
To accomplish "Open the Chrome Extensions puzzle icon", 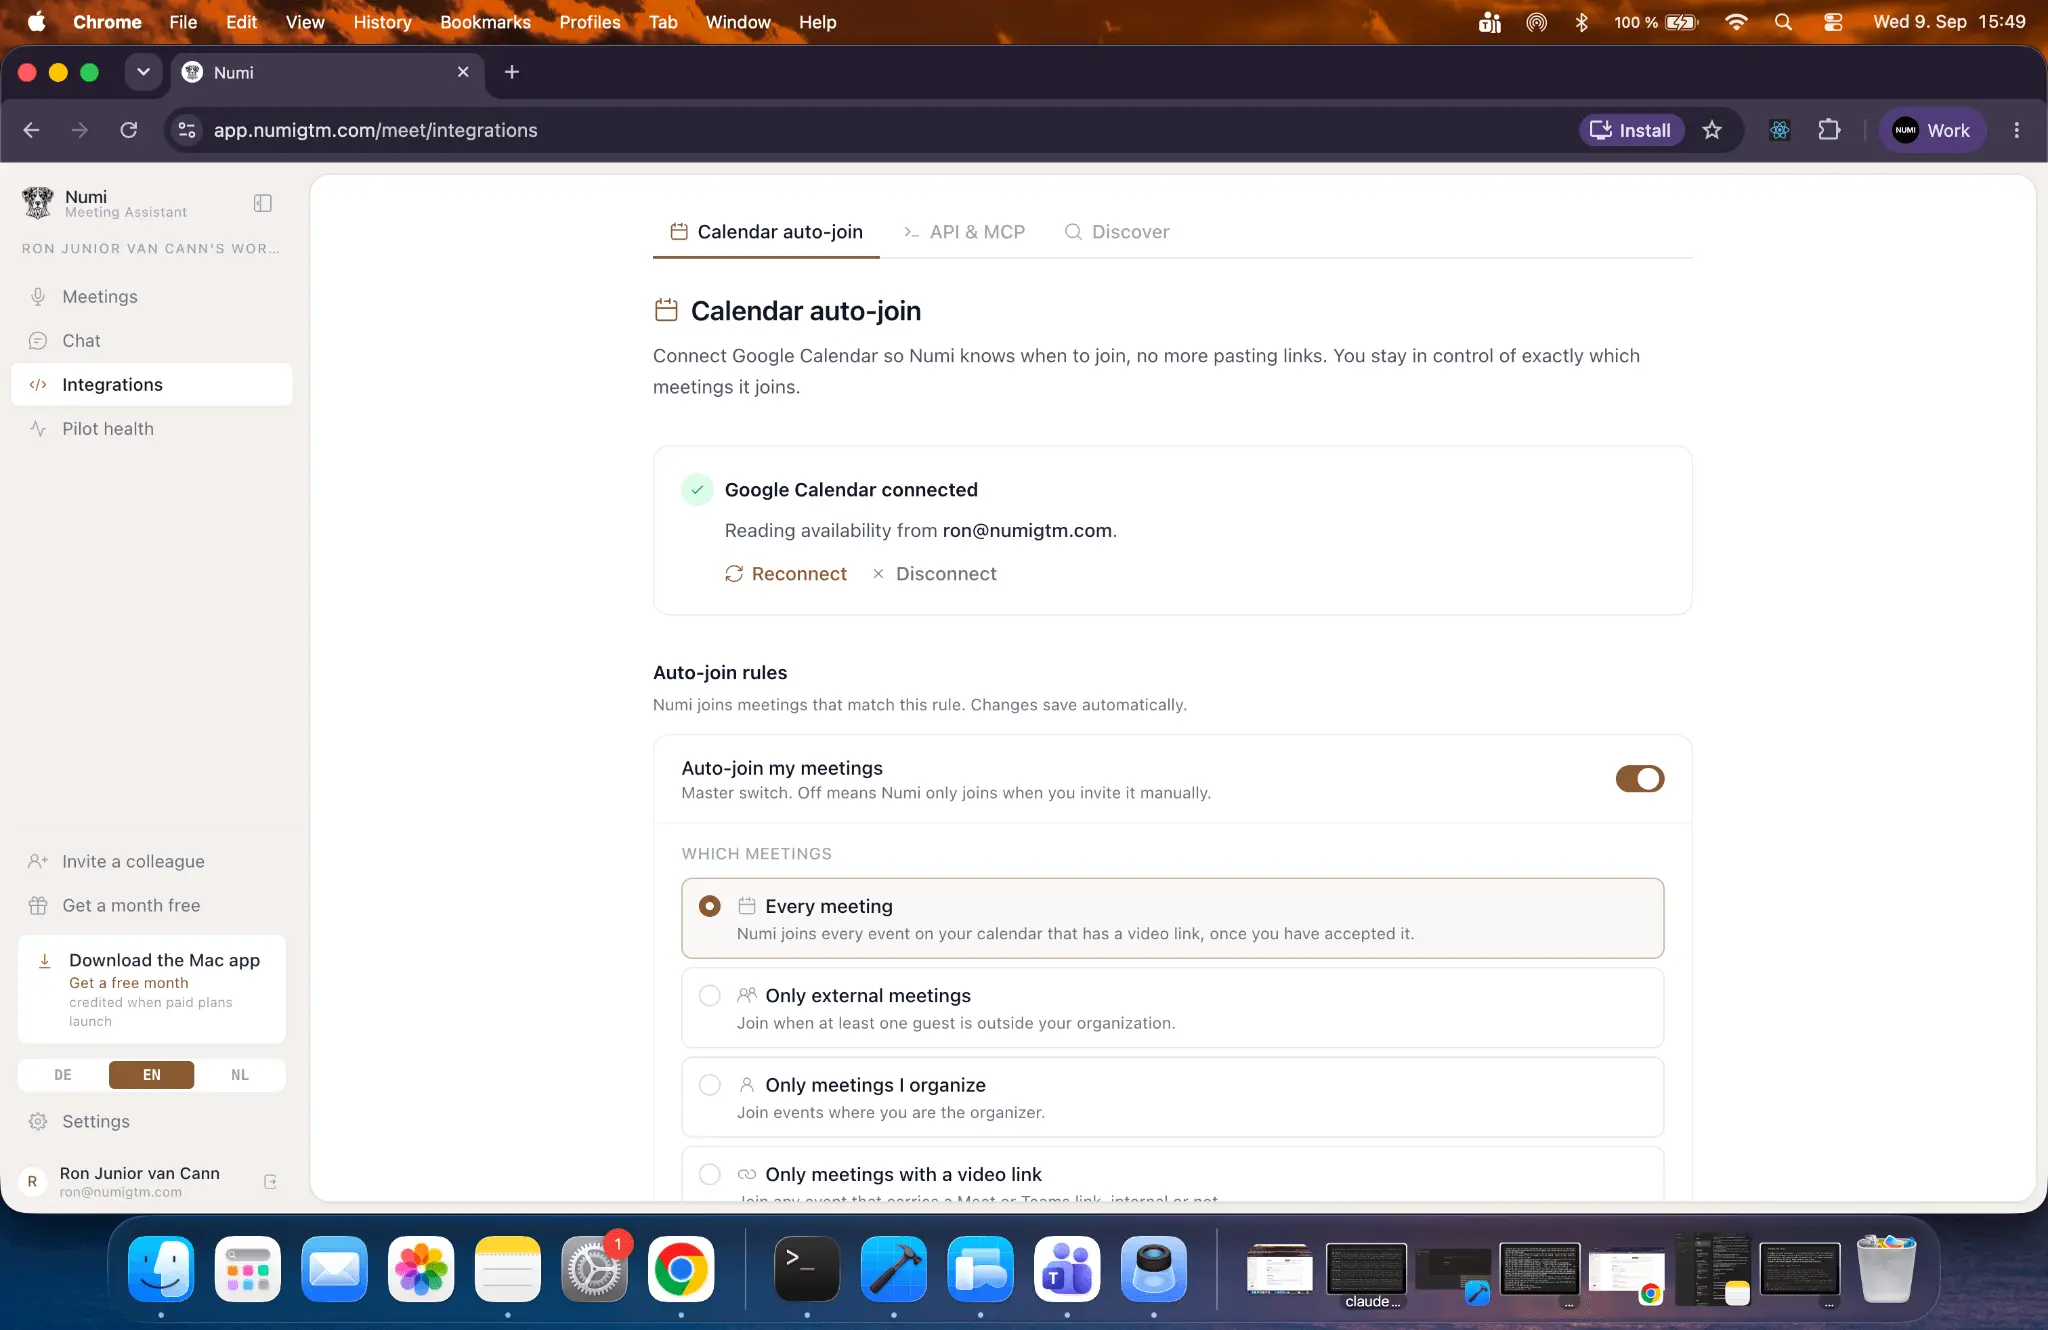I will click(1829, 130).
